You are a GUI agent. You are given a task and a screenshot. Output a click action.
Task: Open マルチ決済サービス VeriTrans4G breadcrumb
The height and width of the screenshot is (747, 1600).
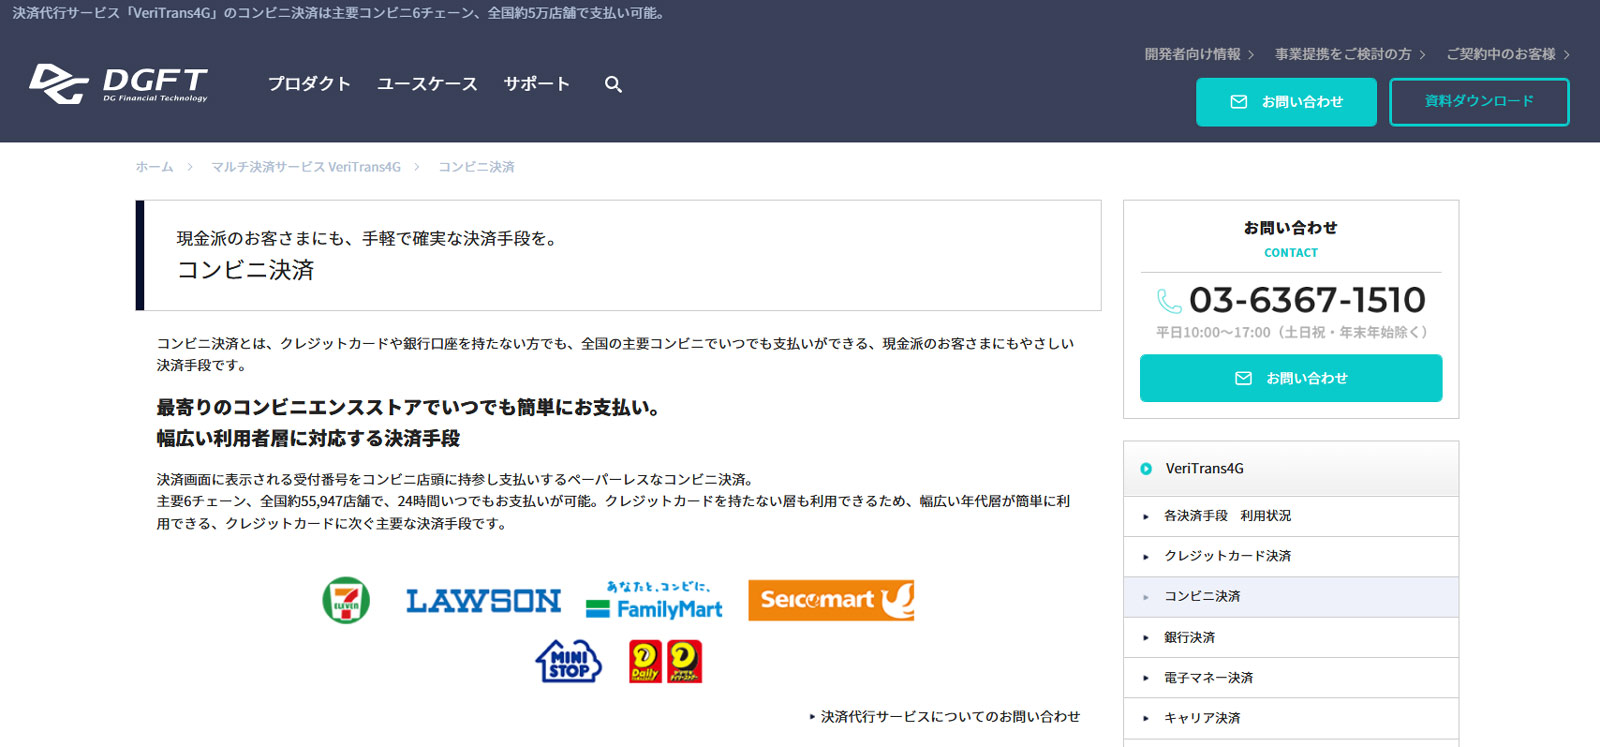(306, 167)
